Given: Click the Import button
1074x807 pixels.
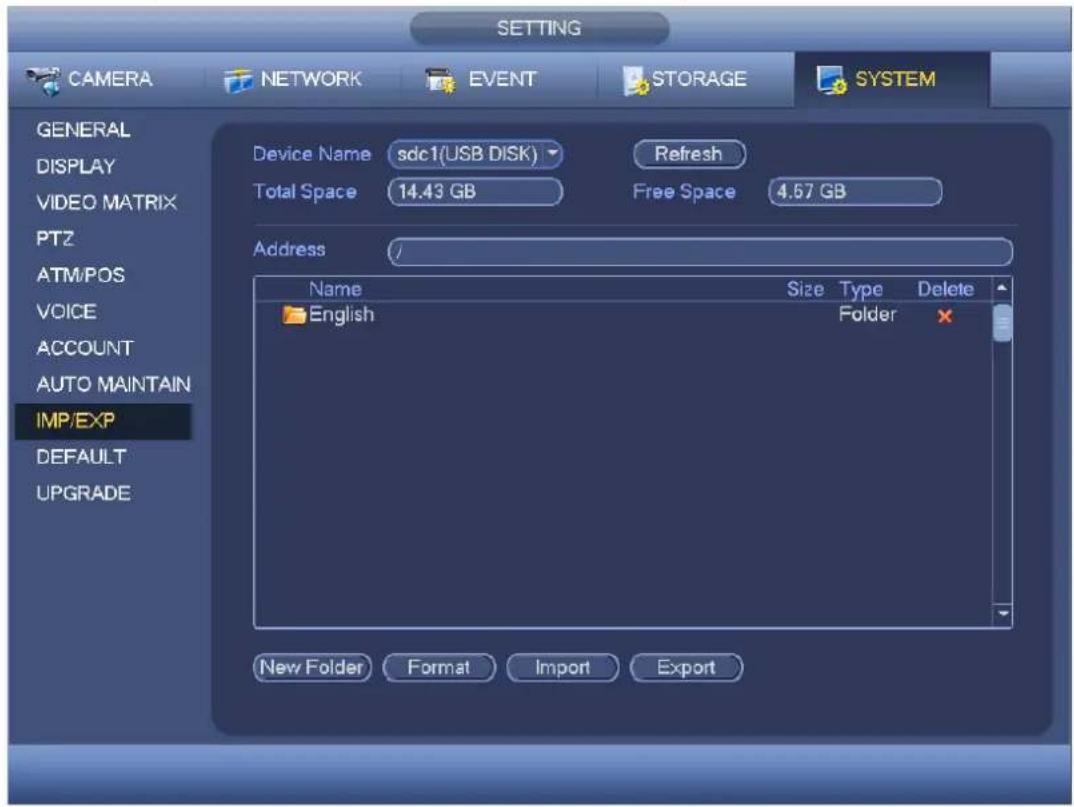Looking at the screenshot, I should [562, 667].
